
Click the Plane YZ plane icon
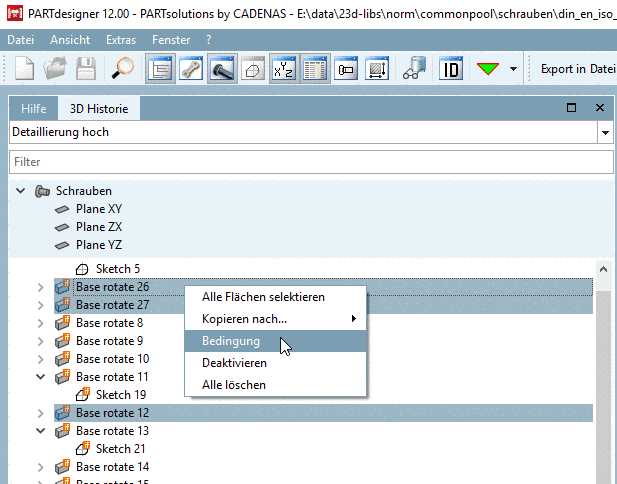[62, 246]
